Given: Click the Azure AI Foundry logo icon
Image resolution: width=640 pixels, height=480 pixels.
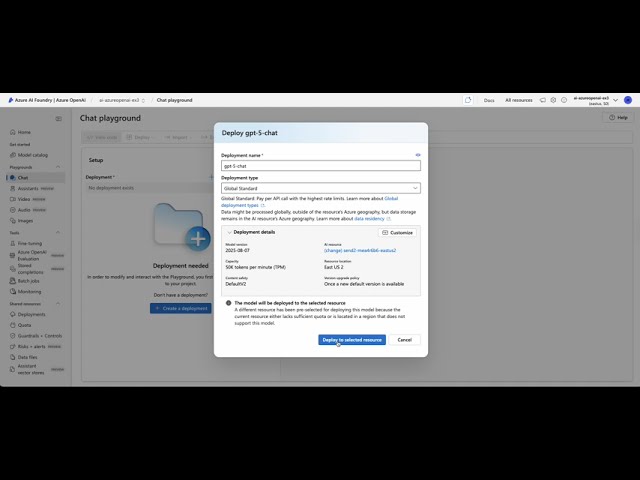Looking at the screenshot, I should [11, 100].
